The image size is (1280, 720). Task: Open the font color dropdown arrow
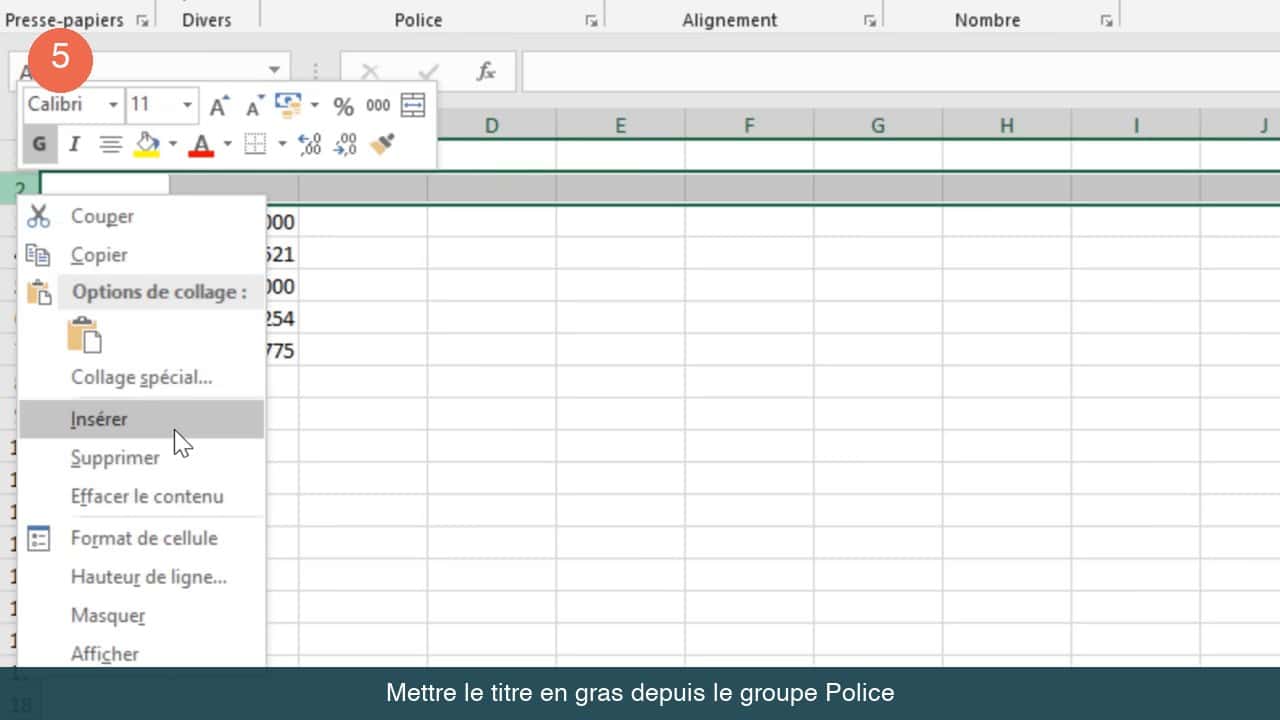227,144
